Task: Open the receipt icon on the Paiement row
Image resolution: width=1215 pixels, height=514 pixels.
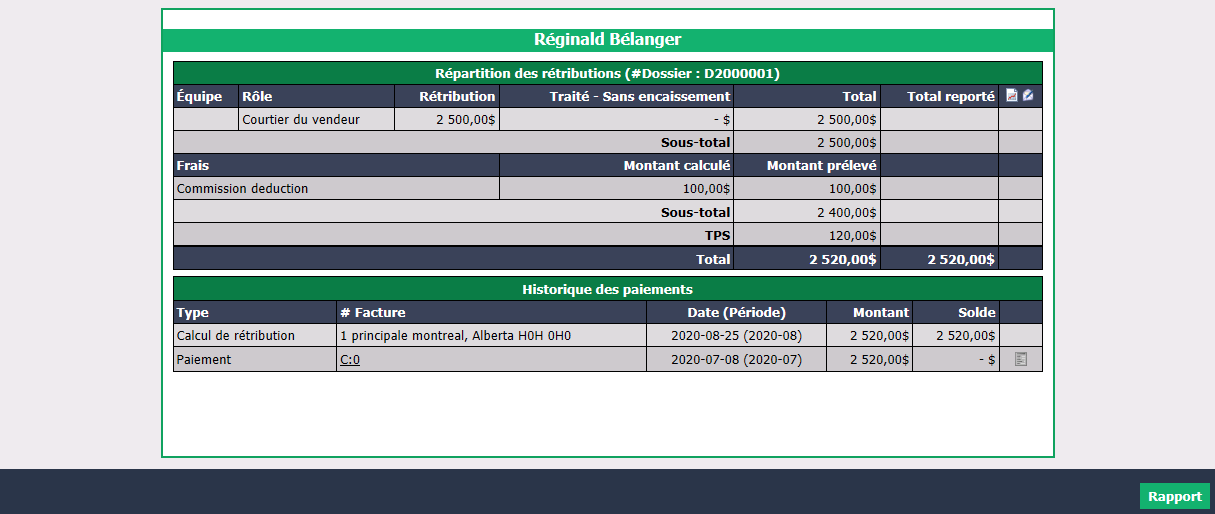Action: (x=1021, y=359)
